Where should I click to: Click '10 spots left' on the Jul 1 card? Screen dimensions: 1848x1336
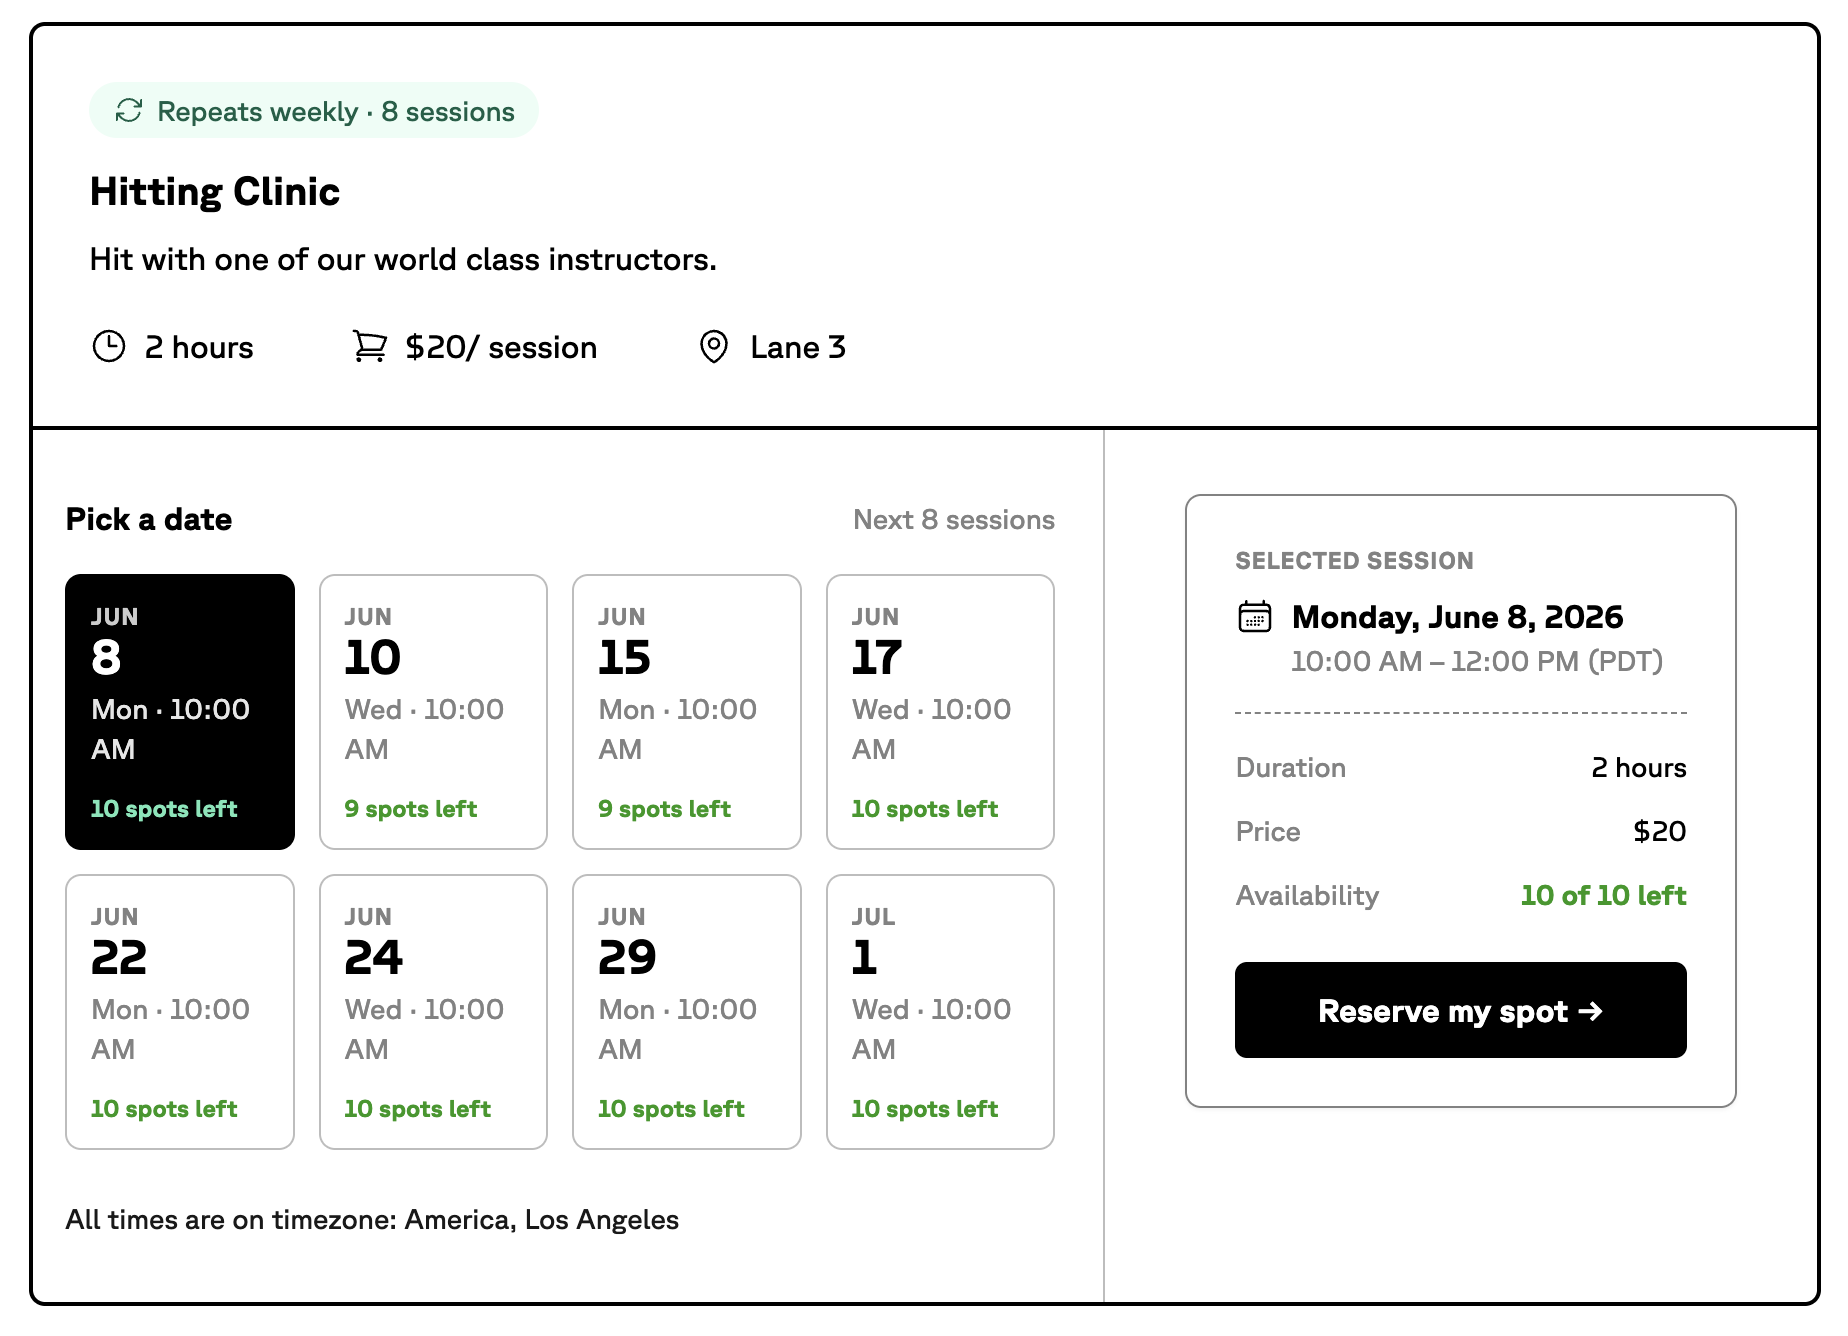tap(925, 1109)
